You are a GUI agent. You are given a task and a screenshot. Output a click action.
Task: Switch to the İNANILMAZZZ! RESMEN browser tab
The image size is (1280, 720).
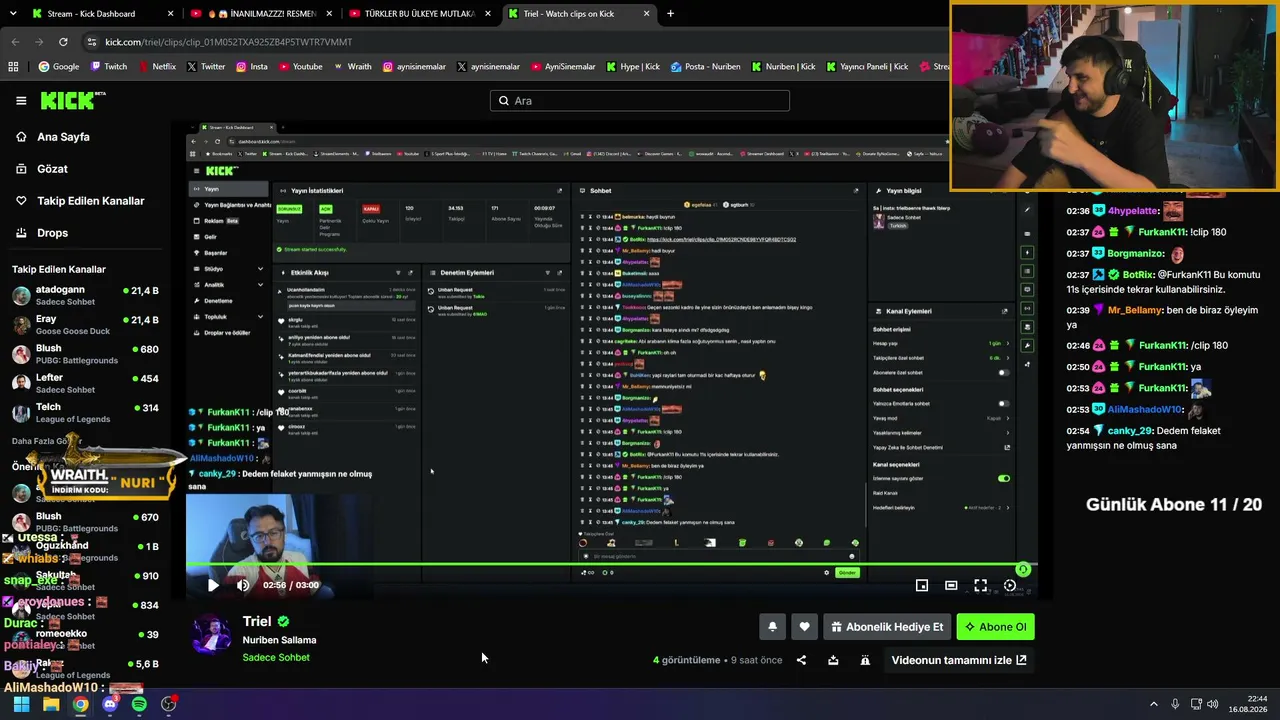(x=260, y=14)
